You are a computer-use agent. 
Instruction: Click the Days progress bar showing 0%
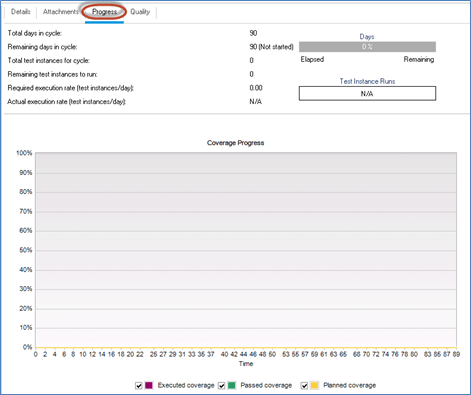click(367, 47)
